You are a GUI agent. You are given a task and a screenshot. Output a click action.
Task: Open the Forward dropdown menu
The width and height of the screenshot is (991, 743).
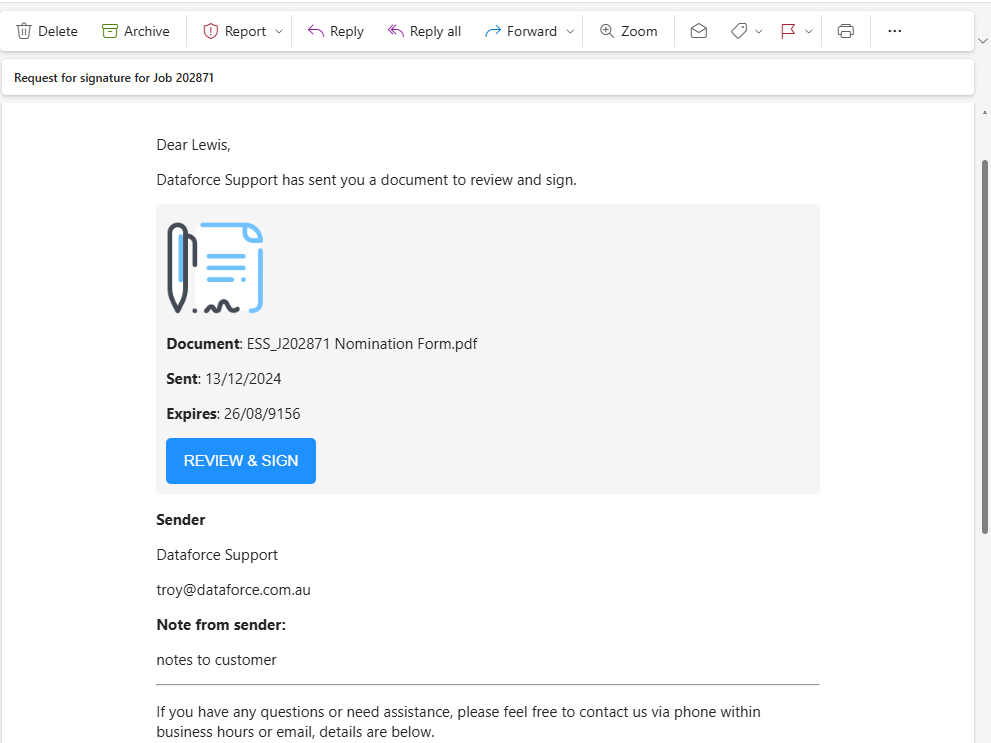click(570, 31)
